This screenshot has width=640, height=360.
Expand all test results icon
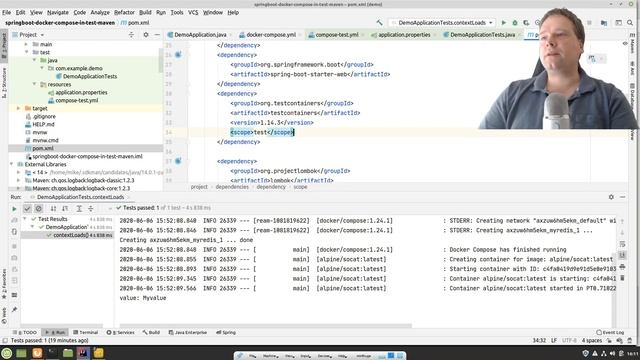(79, 209)
